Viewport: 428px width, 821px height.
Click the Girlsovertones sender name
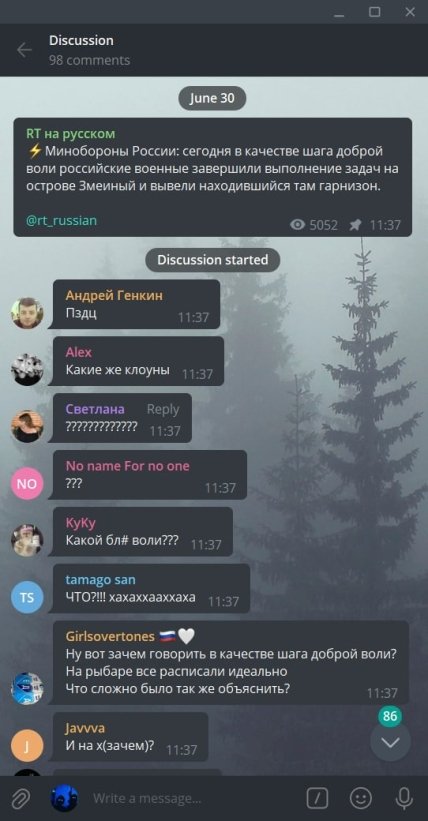click(110, 636)
